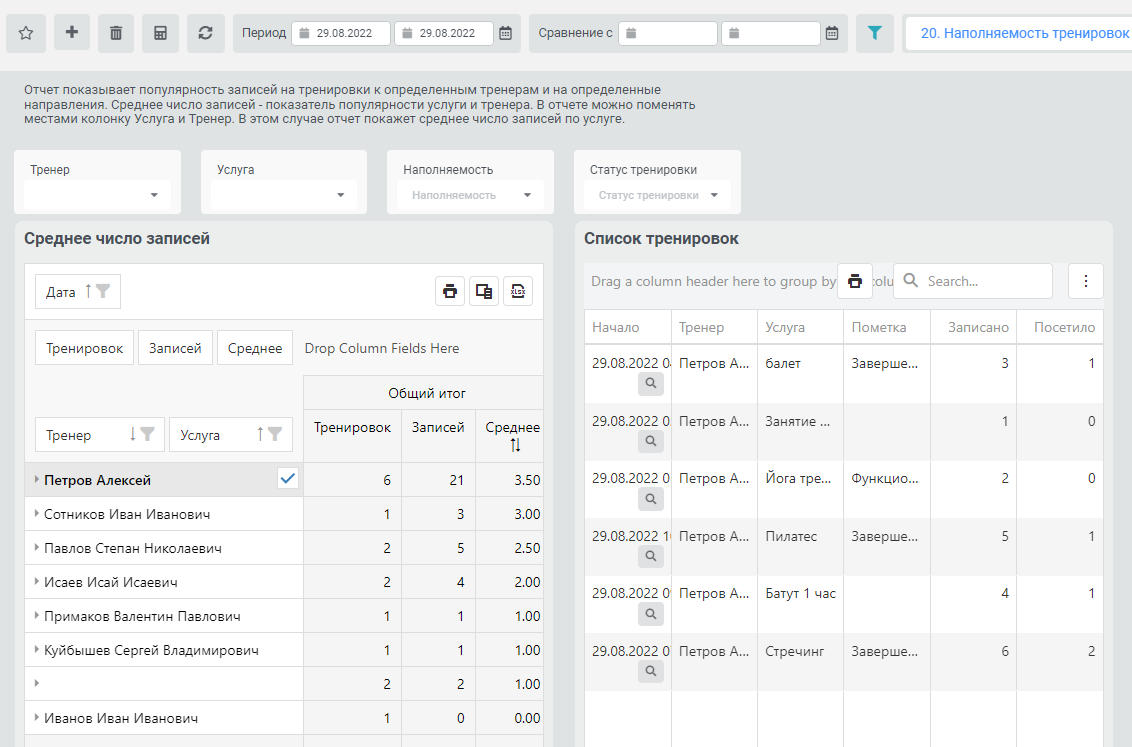Click the trash delete icon
This screenshot has width=1132, height=747.
point(116,33)
